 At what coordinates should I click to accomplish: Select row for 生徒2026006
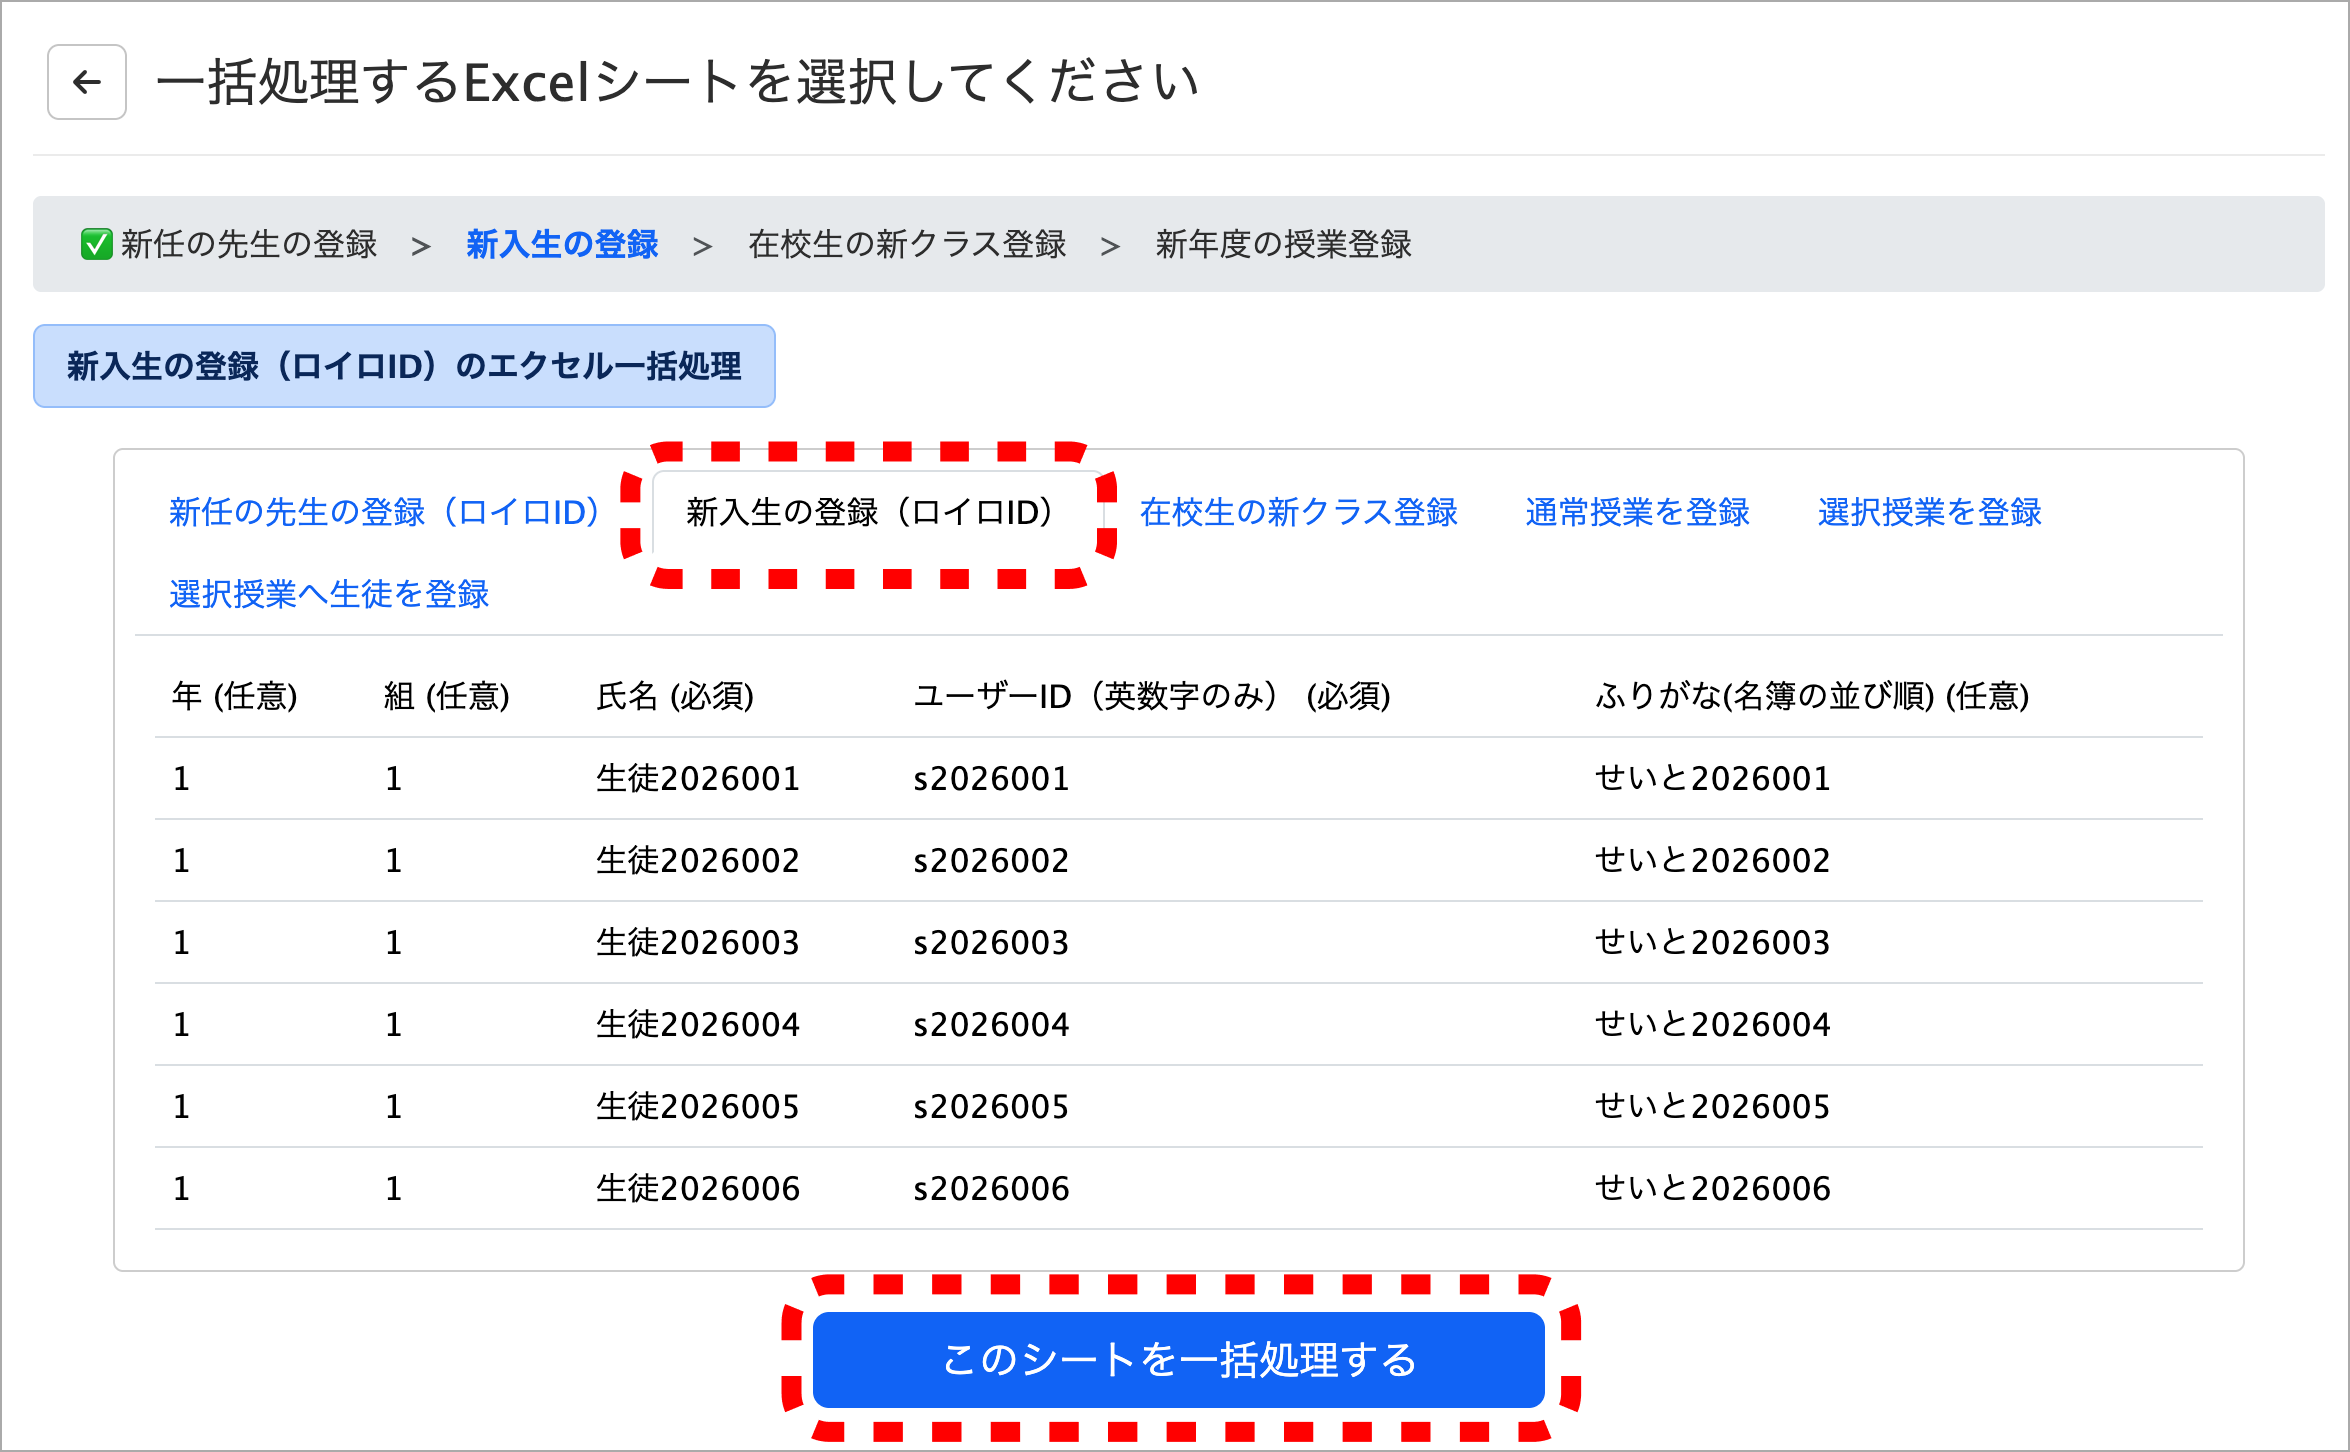[697, 1188]
